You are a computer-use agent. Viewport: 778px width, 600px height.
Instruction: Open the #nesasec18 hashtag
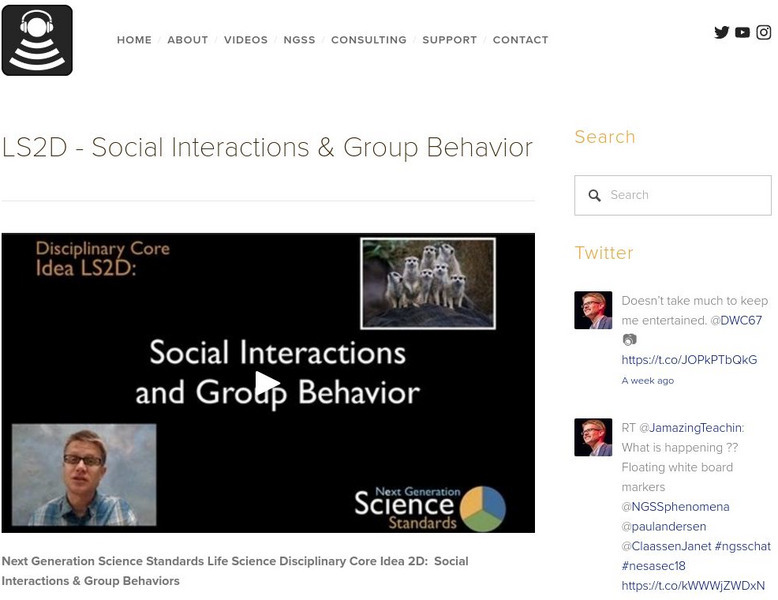[653, 566]
